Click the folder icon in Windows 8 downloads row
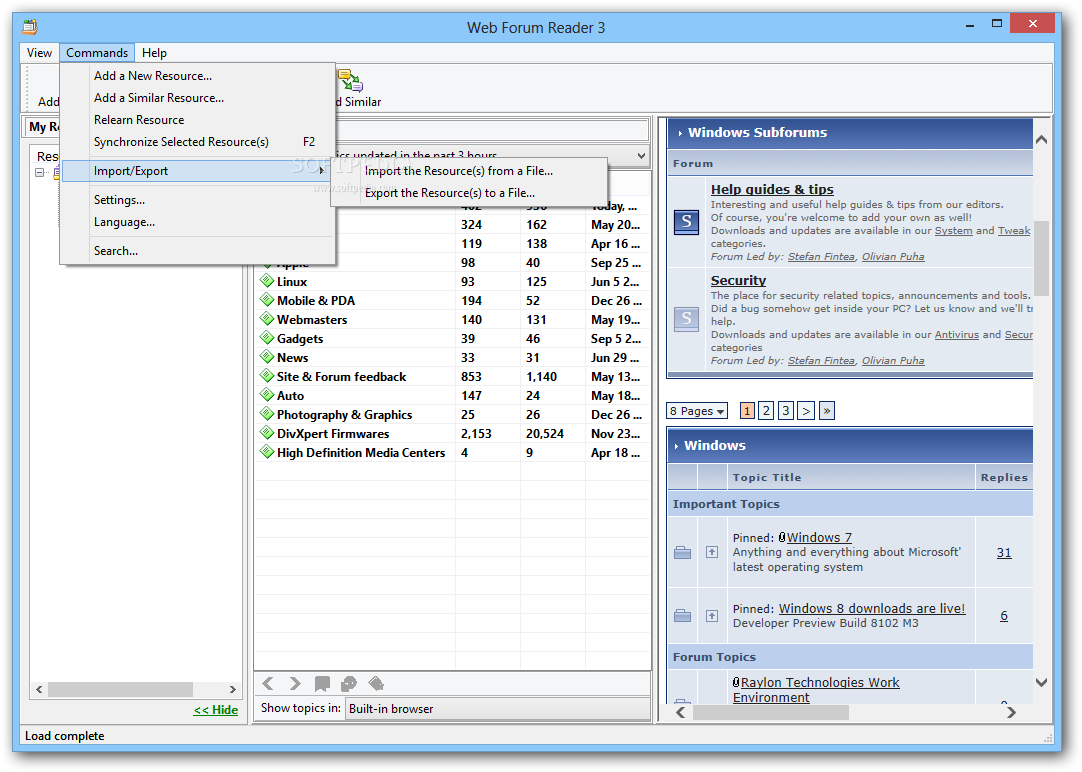The height and width of the screenshot is (772, 1082). (682, 615)
